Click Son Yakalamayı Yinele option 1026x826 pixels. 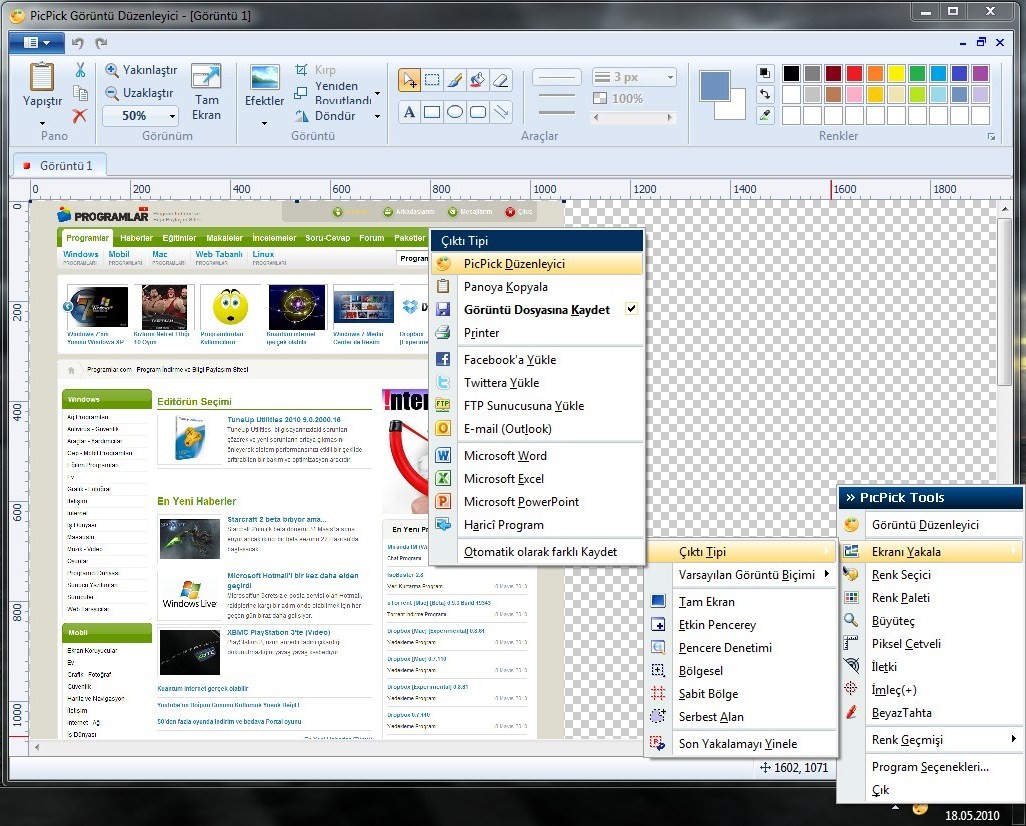click(x=742, y=744)
